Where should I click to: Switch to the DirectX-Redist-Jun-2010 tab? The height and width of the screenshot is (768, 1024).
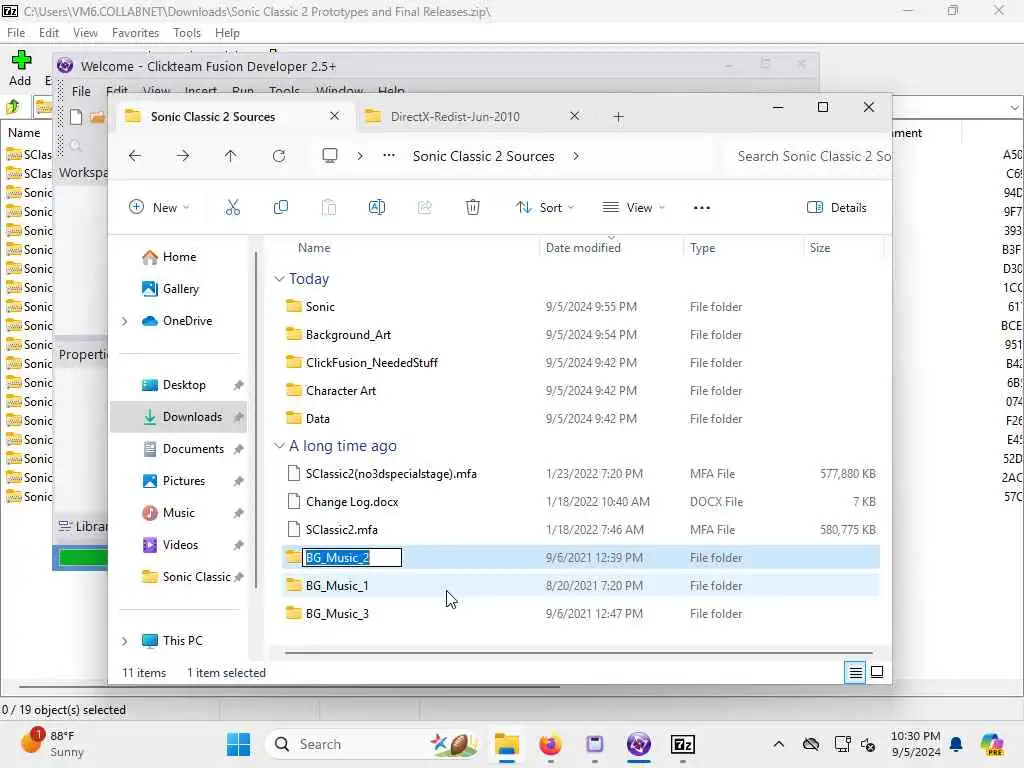click(455, 116)
